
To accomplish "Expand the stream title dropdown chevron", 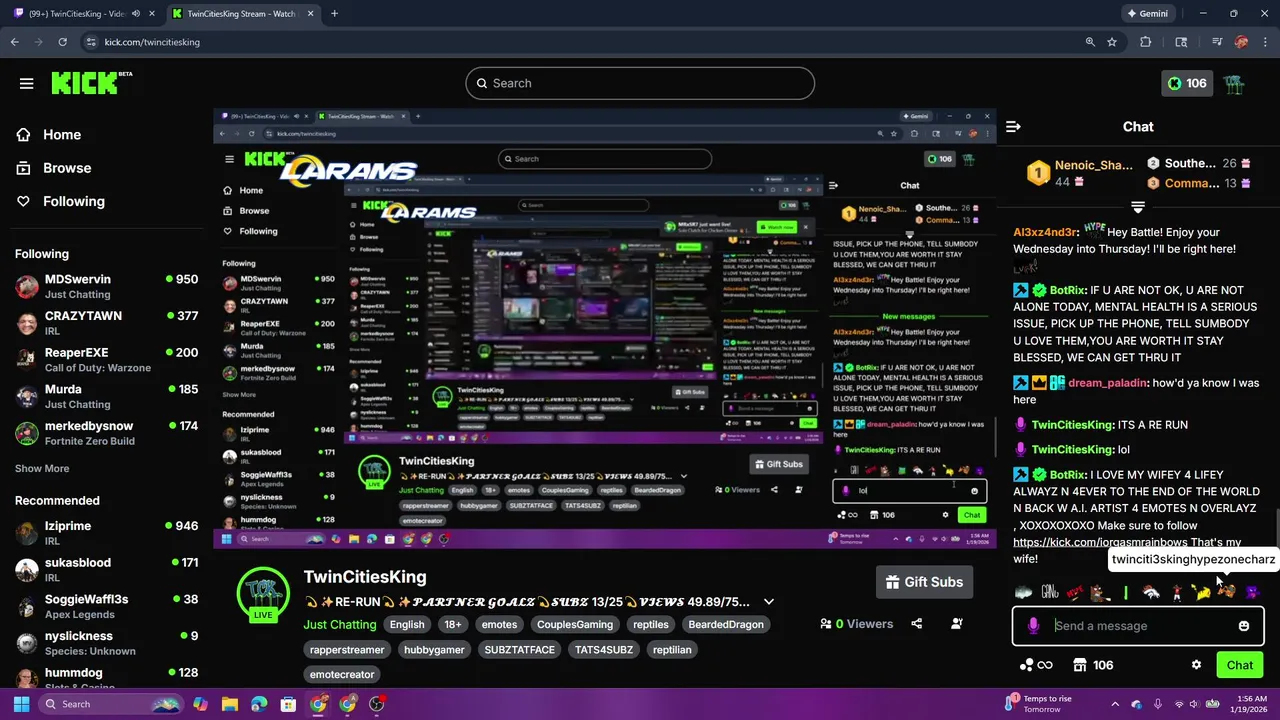I will click(x=768, y=602).
